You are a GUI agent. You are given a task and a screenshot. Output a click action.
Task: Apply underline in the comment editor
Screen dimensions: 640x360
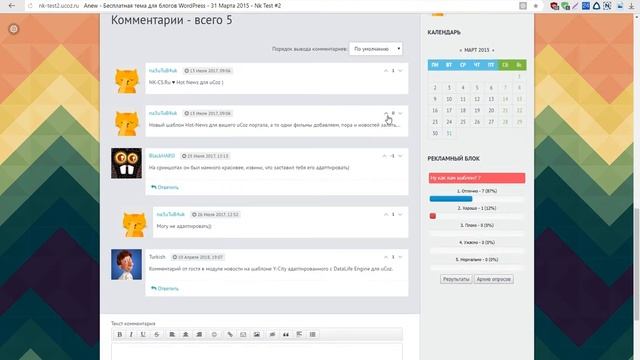pos(143,334)
